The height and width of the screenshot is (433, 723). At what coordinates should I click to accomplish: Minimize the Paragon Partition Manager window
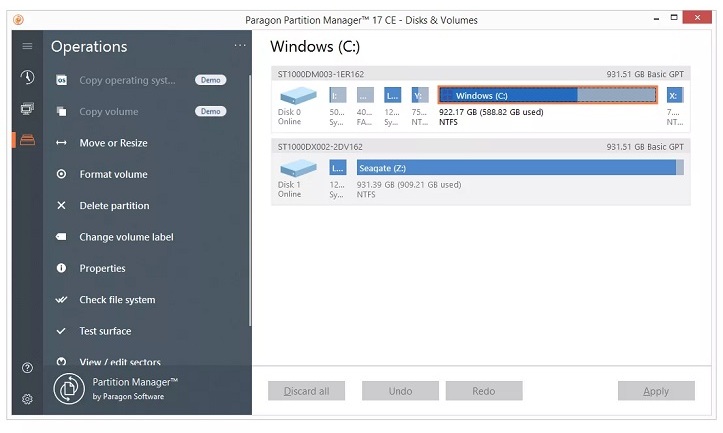pyautogui.click(x=656, y=19)
